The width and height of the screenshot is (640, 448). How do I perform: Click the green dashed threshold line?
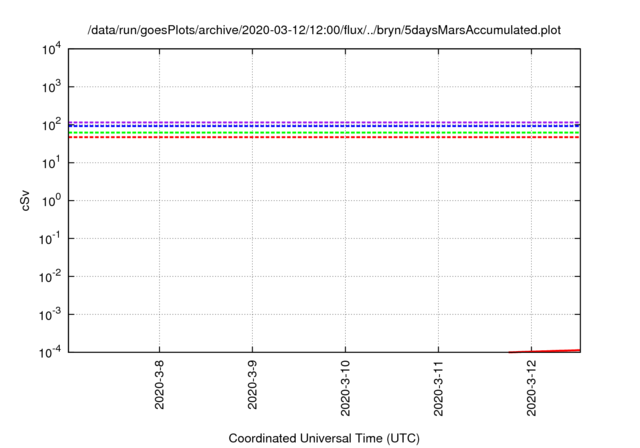[324, 133]
